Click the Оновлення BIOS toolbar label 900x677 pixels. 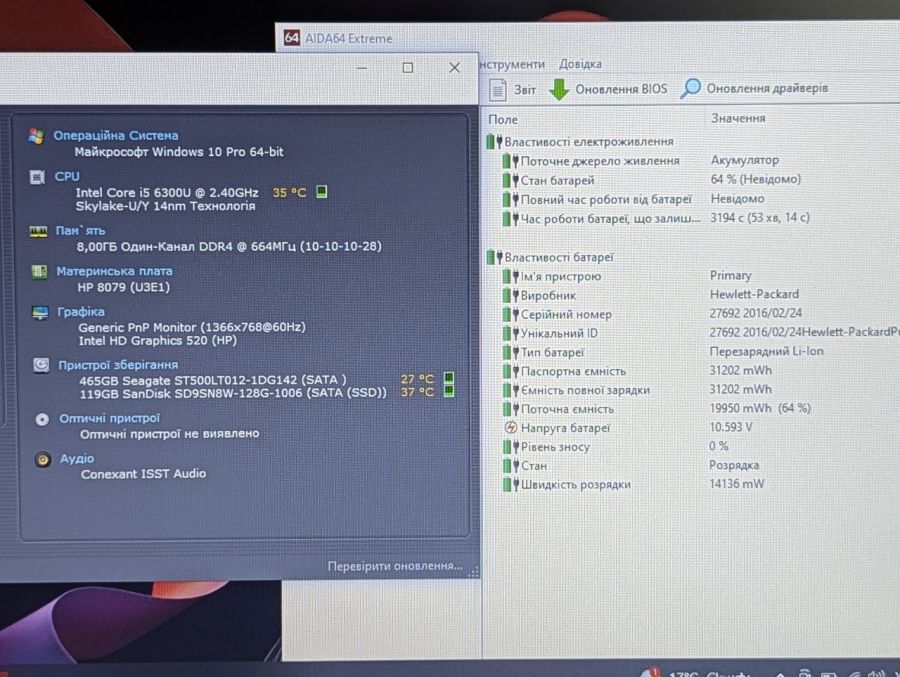pos(621,89)
